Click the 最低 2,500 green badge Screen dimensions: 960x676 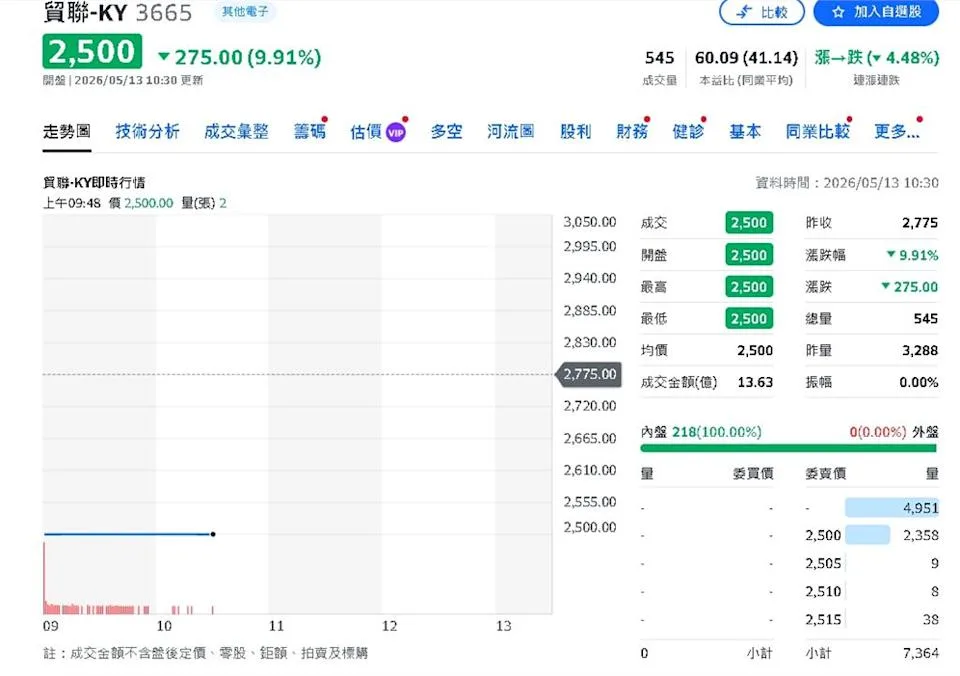click(x=749, y=318)
